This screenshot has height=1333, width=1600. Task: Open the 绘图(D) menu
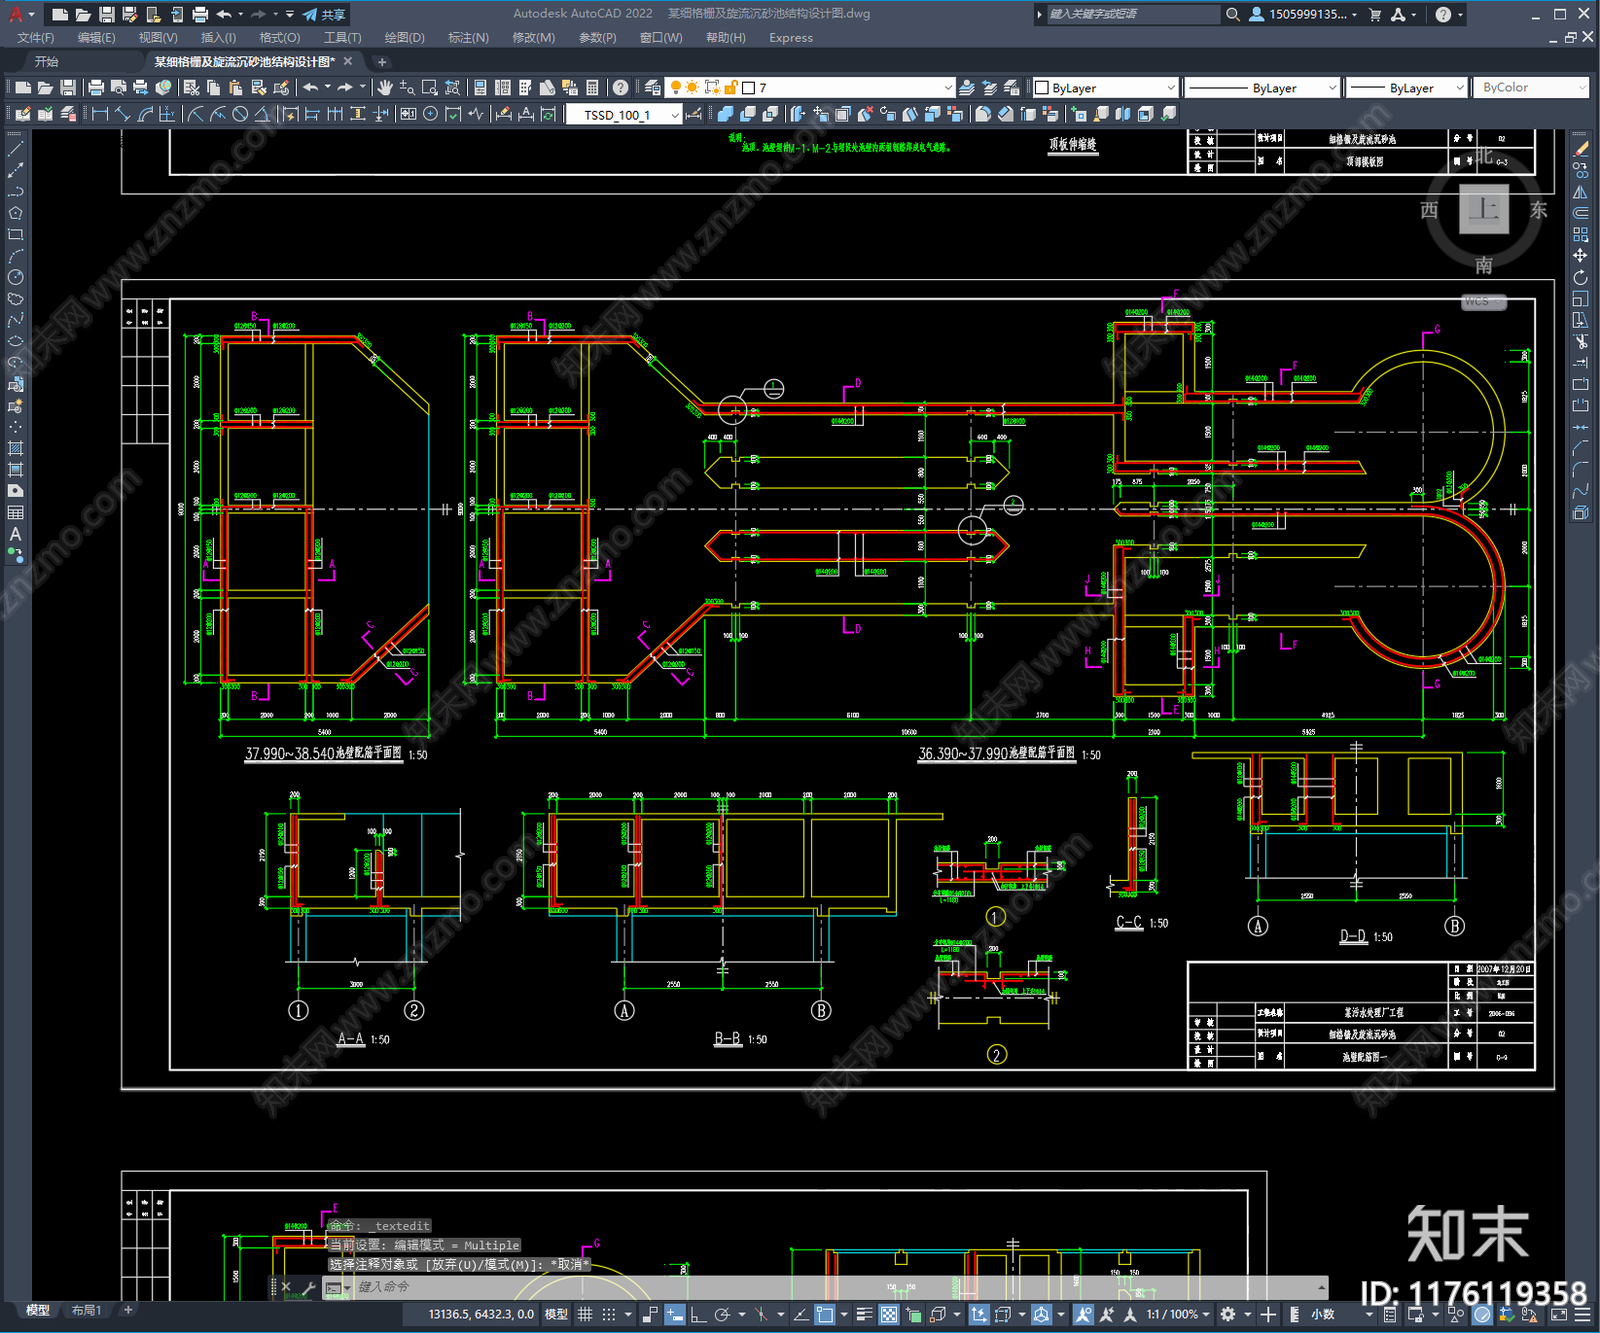(404, 38)
